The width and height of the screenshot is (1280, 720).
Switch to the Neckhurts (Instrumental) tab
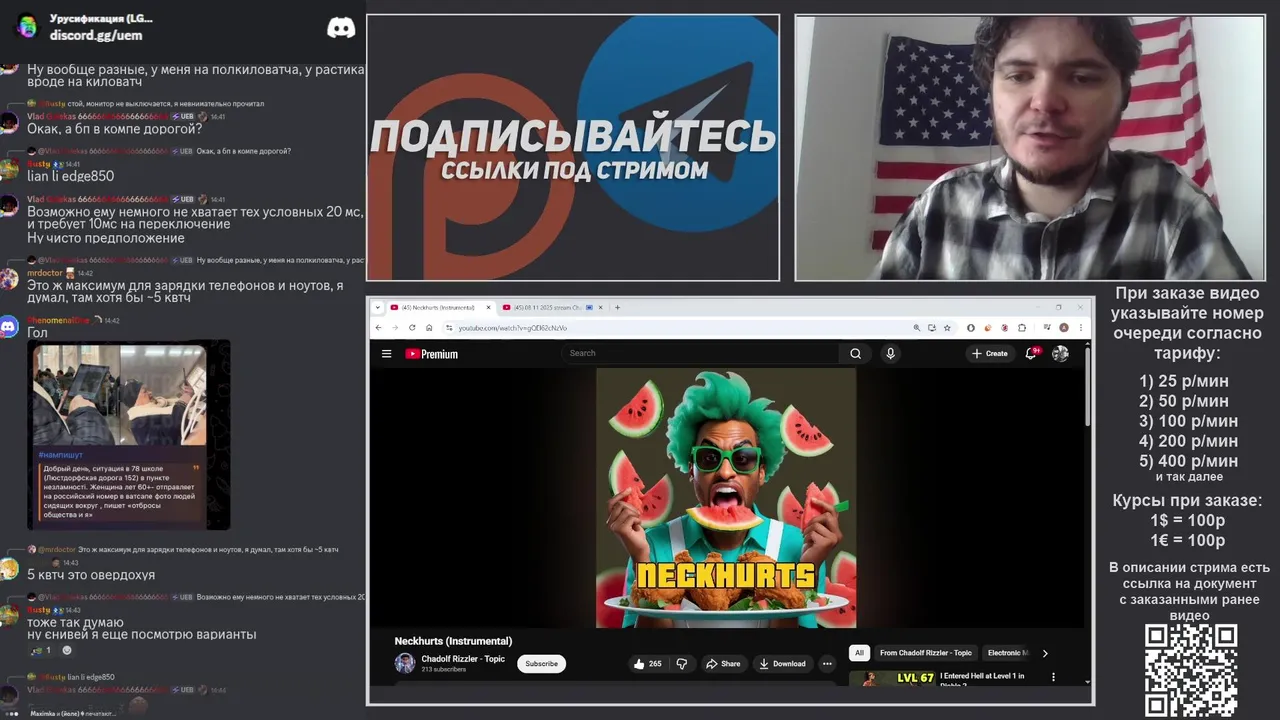pyautogui.click(x=438, y=307)
